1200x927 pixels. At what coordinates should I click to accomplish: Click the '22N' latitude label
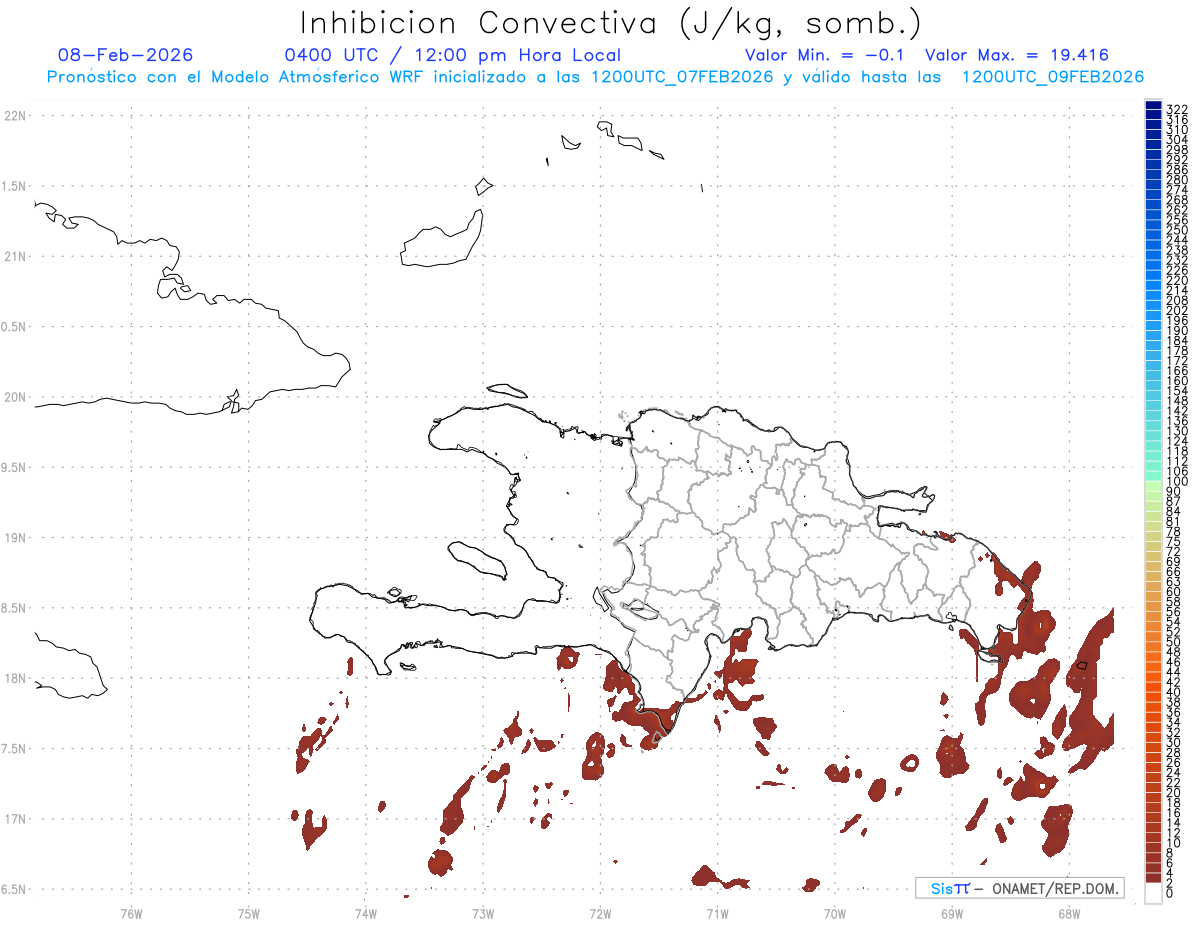tap(15, 116)
